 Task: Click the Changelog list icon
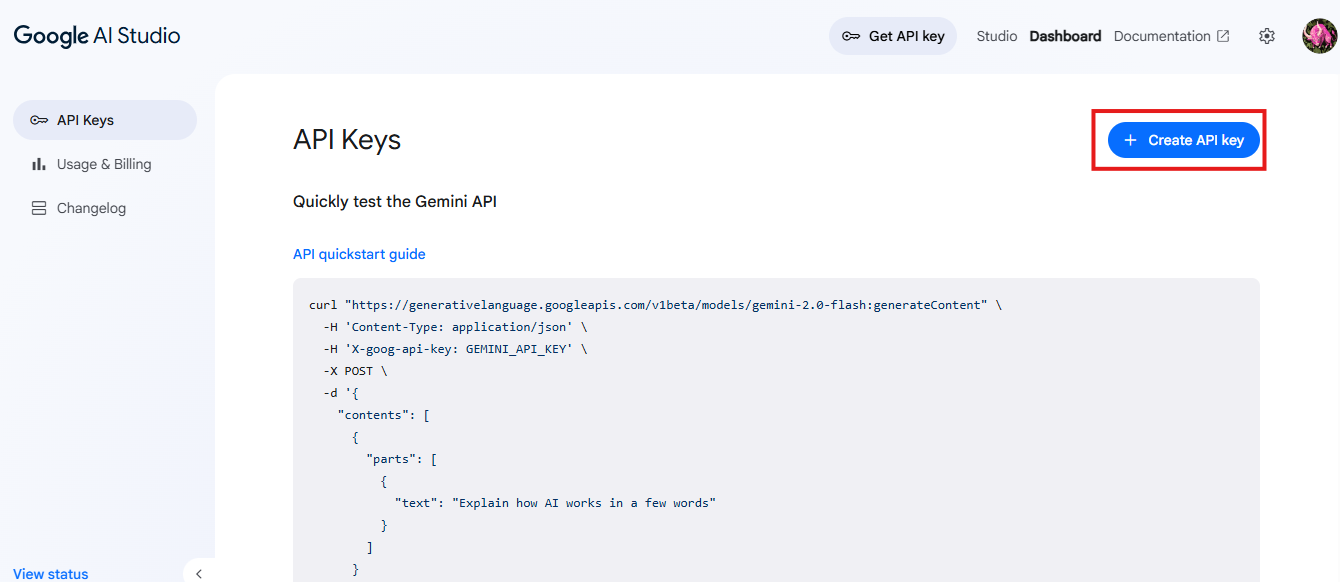point(39,208)
